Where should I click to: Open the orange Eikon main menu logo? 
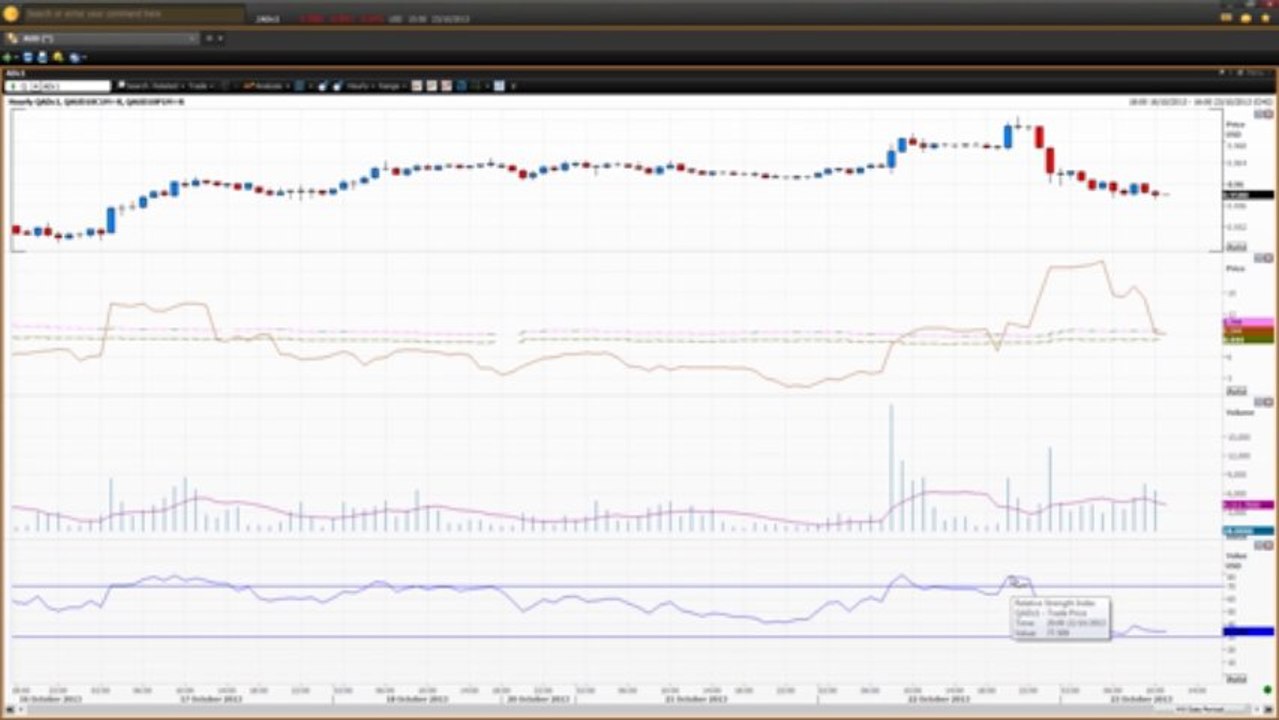11,14
